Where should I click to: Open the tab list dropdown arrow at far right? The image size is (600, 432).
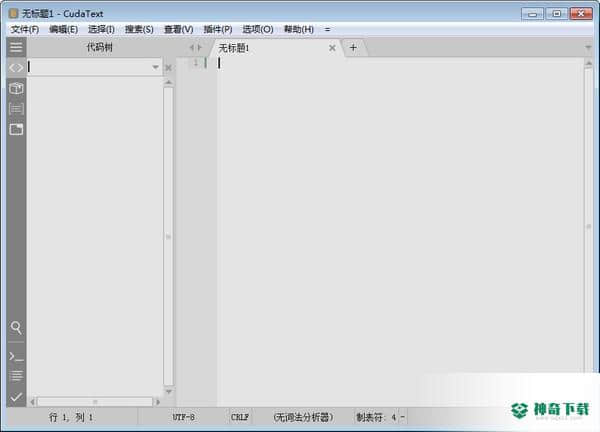click(588, 47)
